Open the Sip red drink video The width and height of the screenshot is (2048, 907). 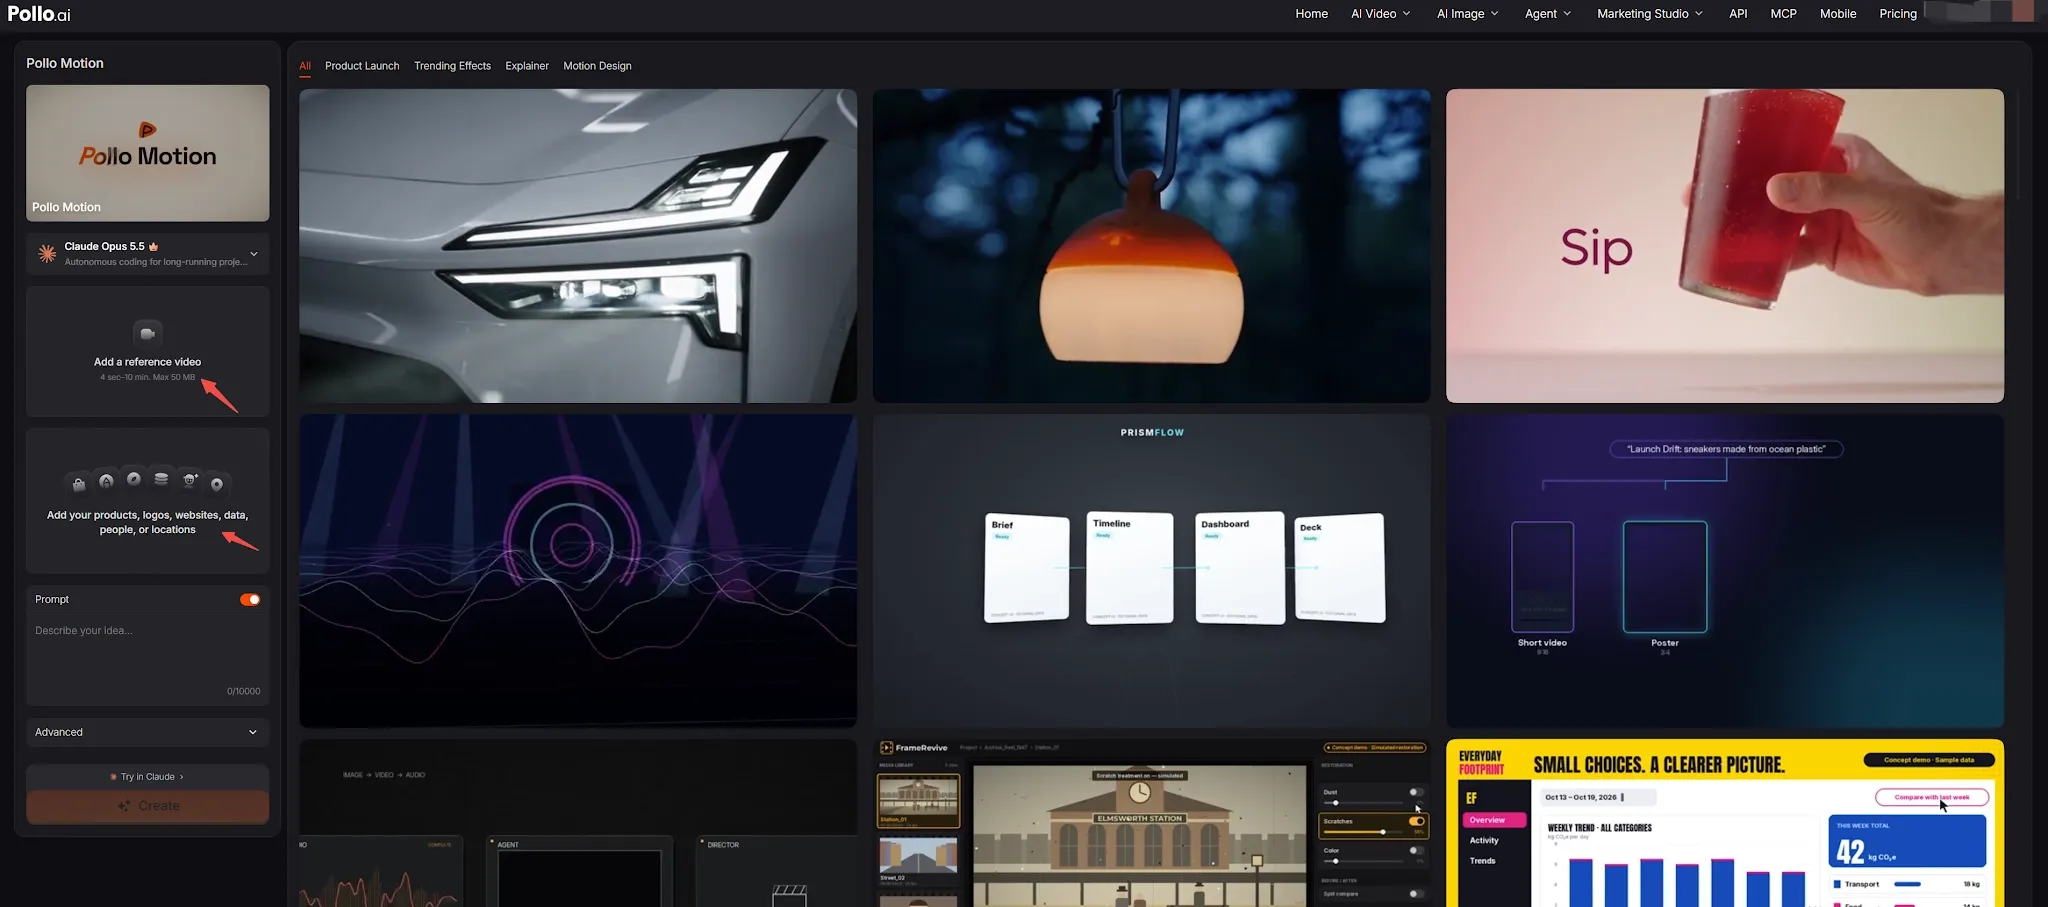point(1725,246)
